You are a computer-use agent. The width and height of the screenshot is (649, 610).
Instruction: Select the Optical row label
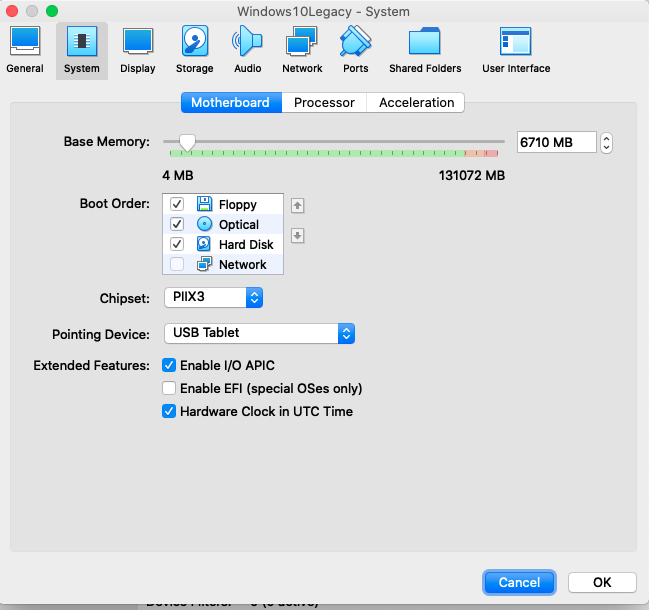239,225
